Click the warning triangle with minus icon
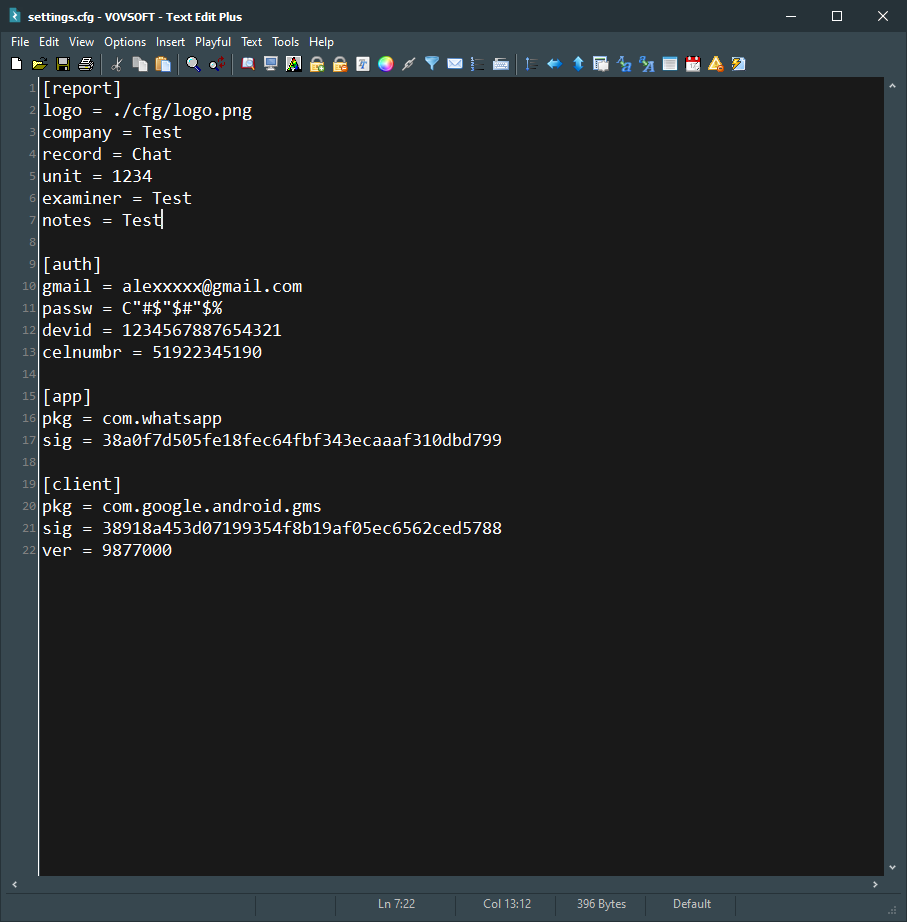 716,64
